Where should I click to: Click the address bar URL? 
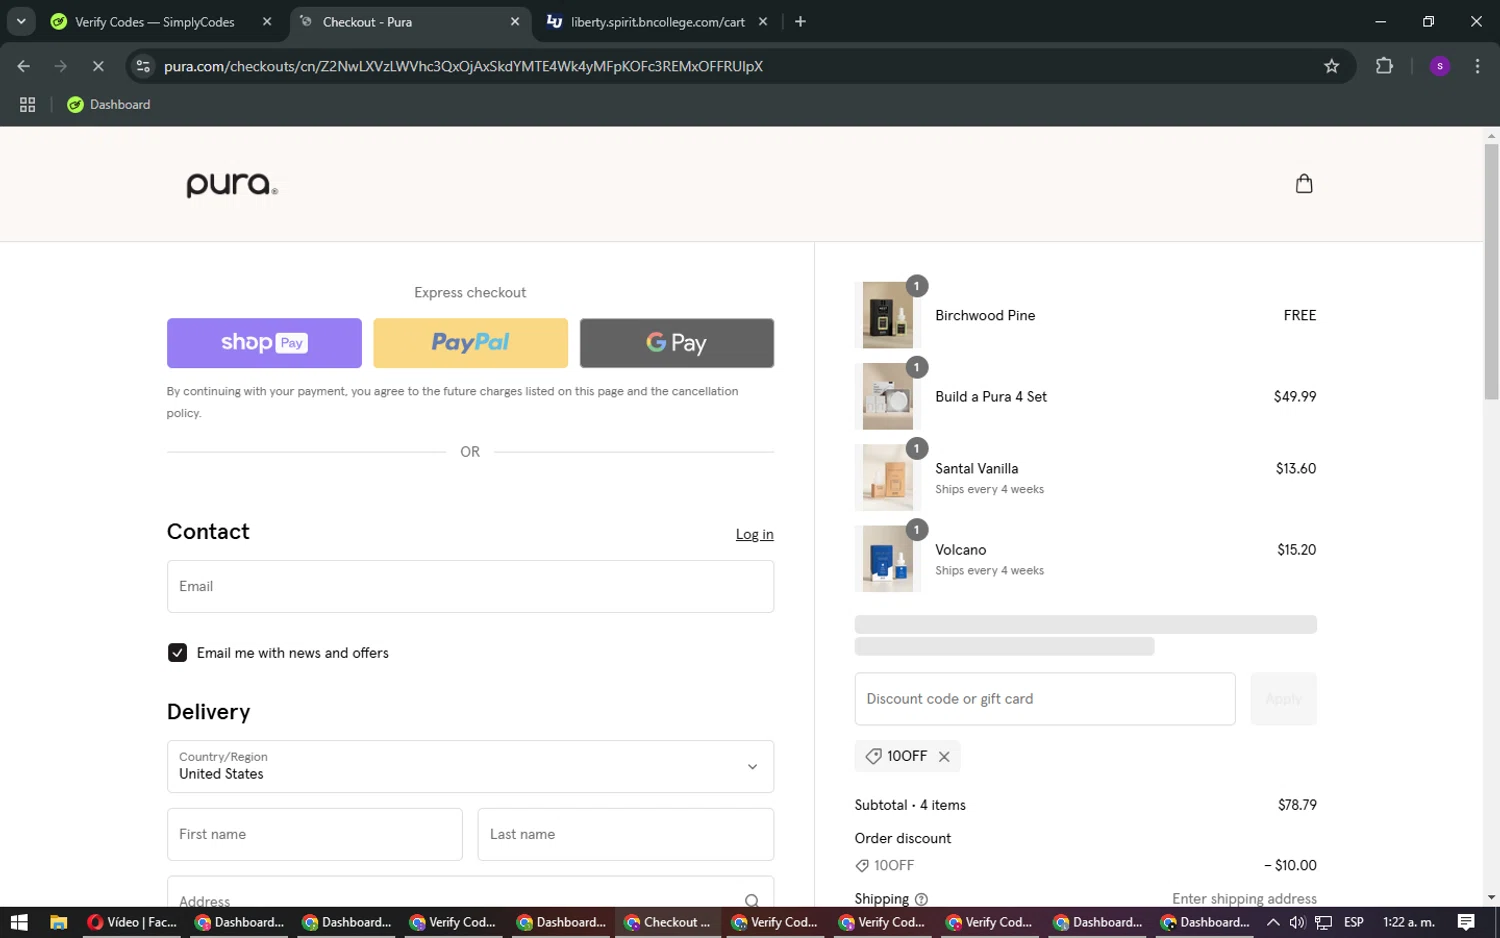(x=463, y=66)
